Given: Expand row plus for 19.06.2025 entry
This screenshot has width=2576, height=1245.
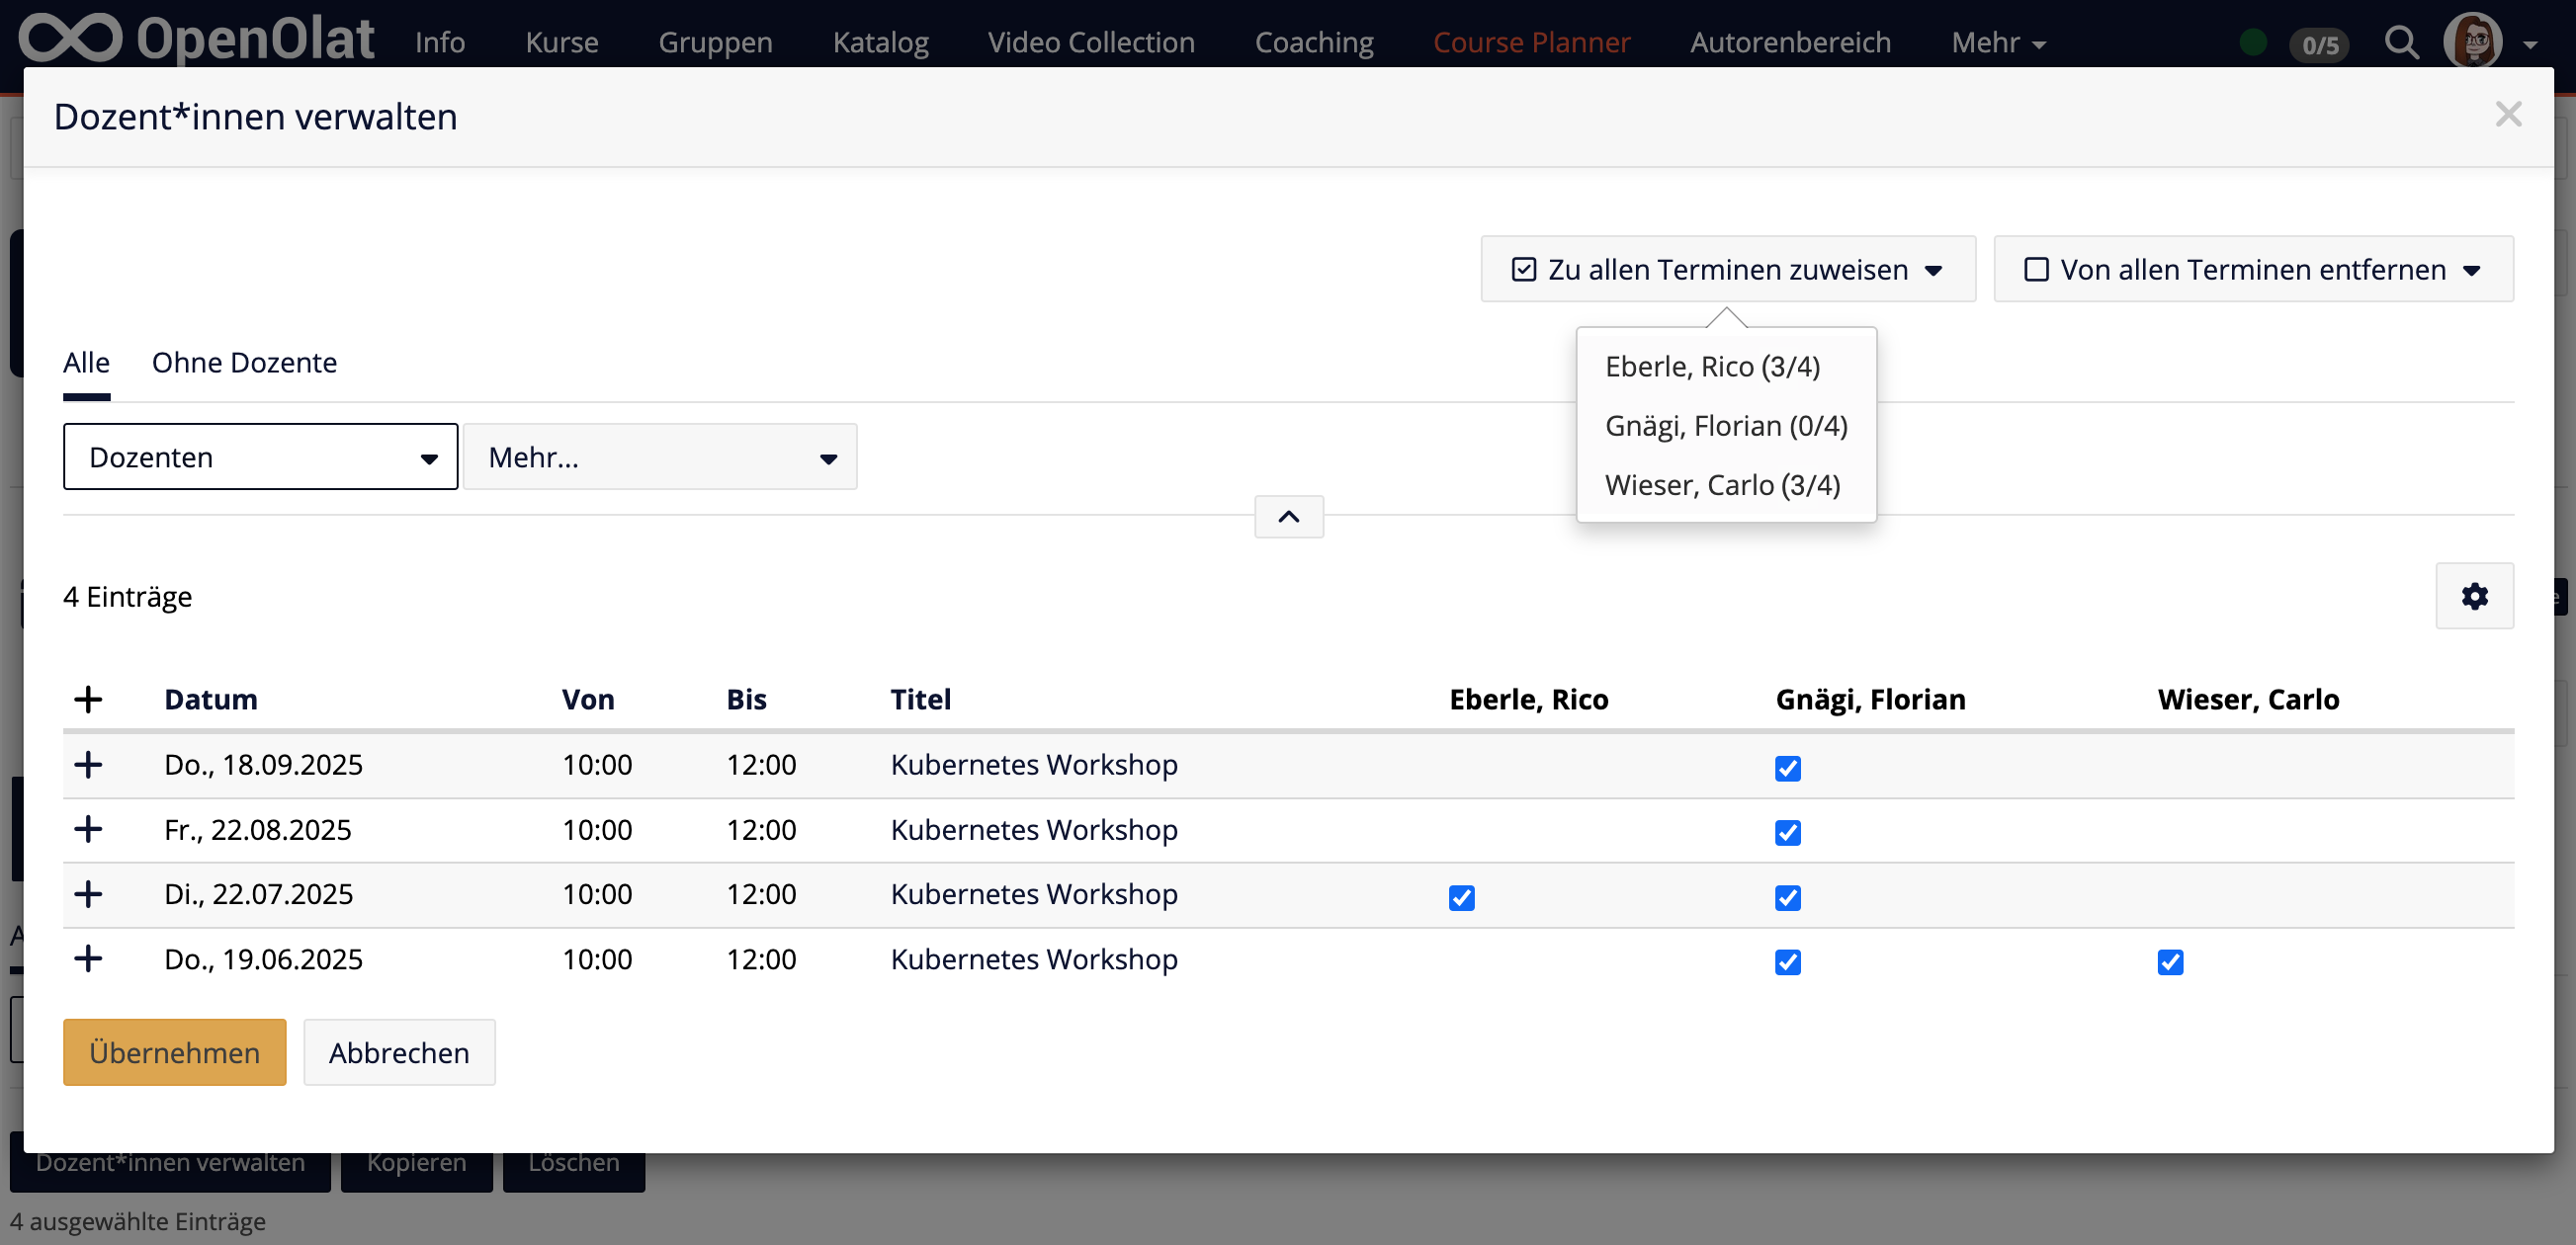Looking at the screenshot, I should (88, 958).
